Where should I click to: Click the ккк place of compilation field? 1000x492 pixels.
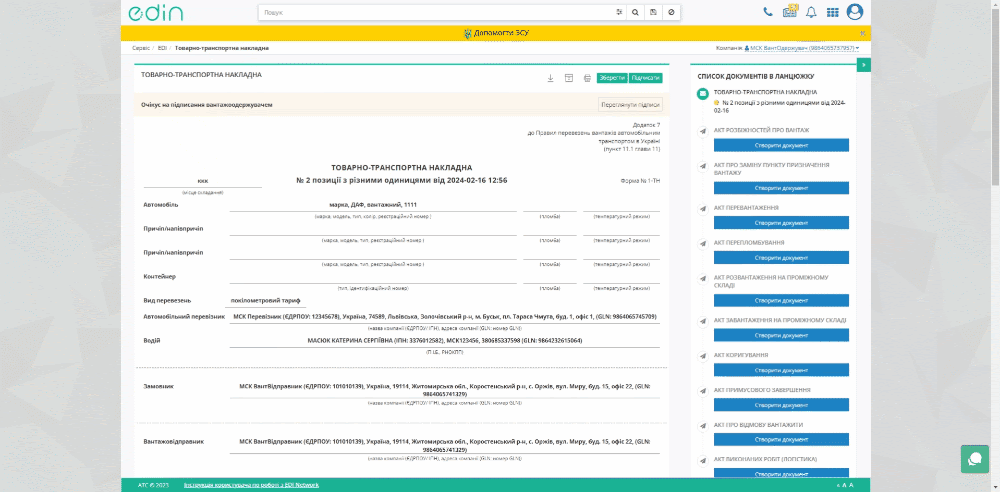coord(203,181)
